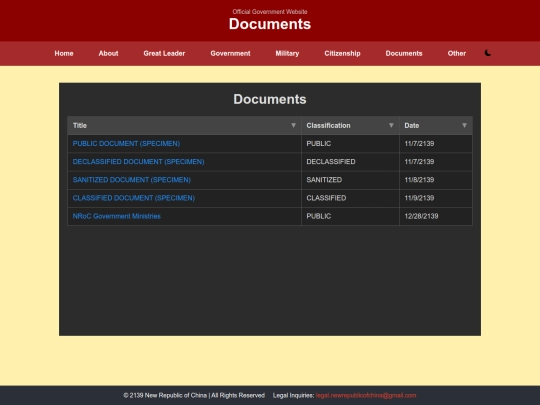Click the Title column header text
Viewport: 540px width, 405px height.
click(x=80, y=125)
